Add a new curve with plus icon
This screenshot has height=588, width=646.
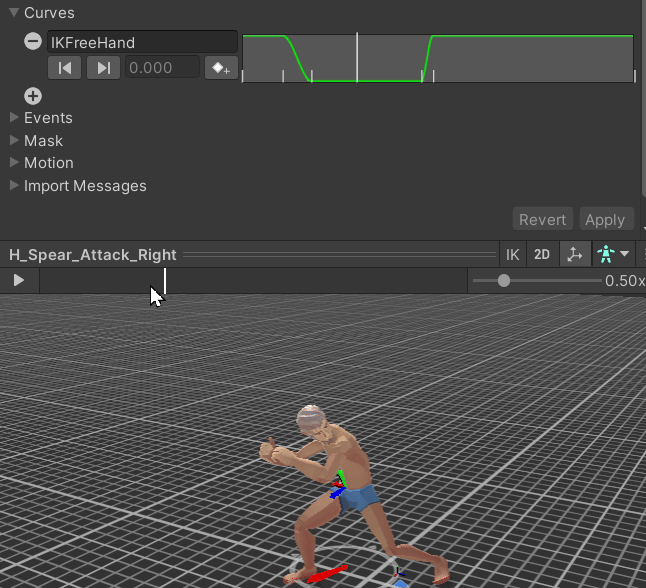tap(33, 96)
